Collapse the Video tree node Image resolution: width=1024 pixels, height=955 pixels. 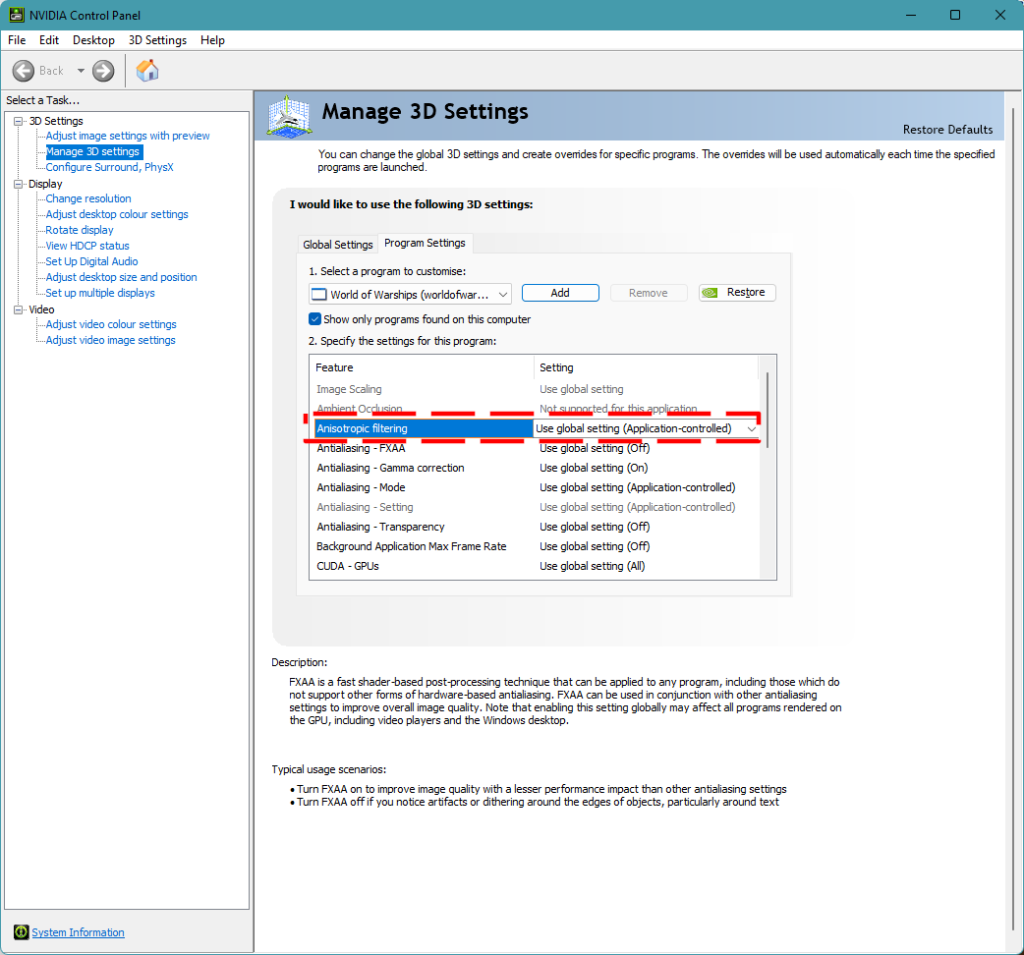coord(18,310)
